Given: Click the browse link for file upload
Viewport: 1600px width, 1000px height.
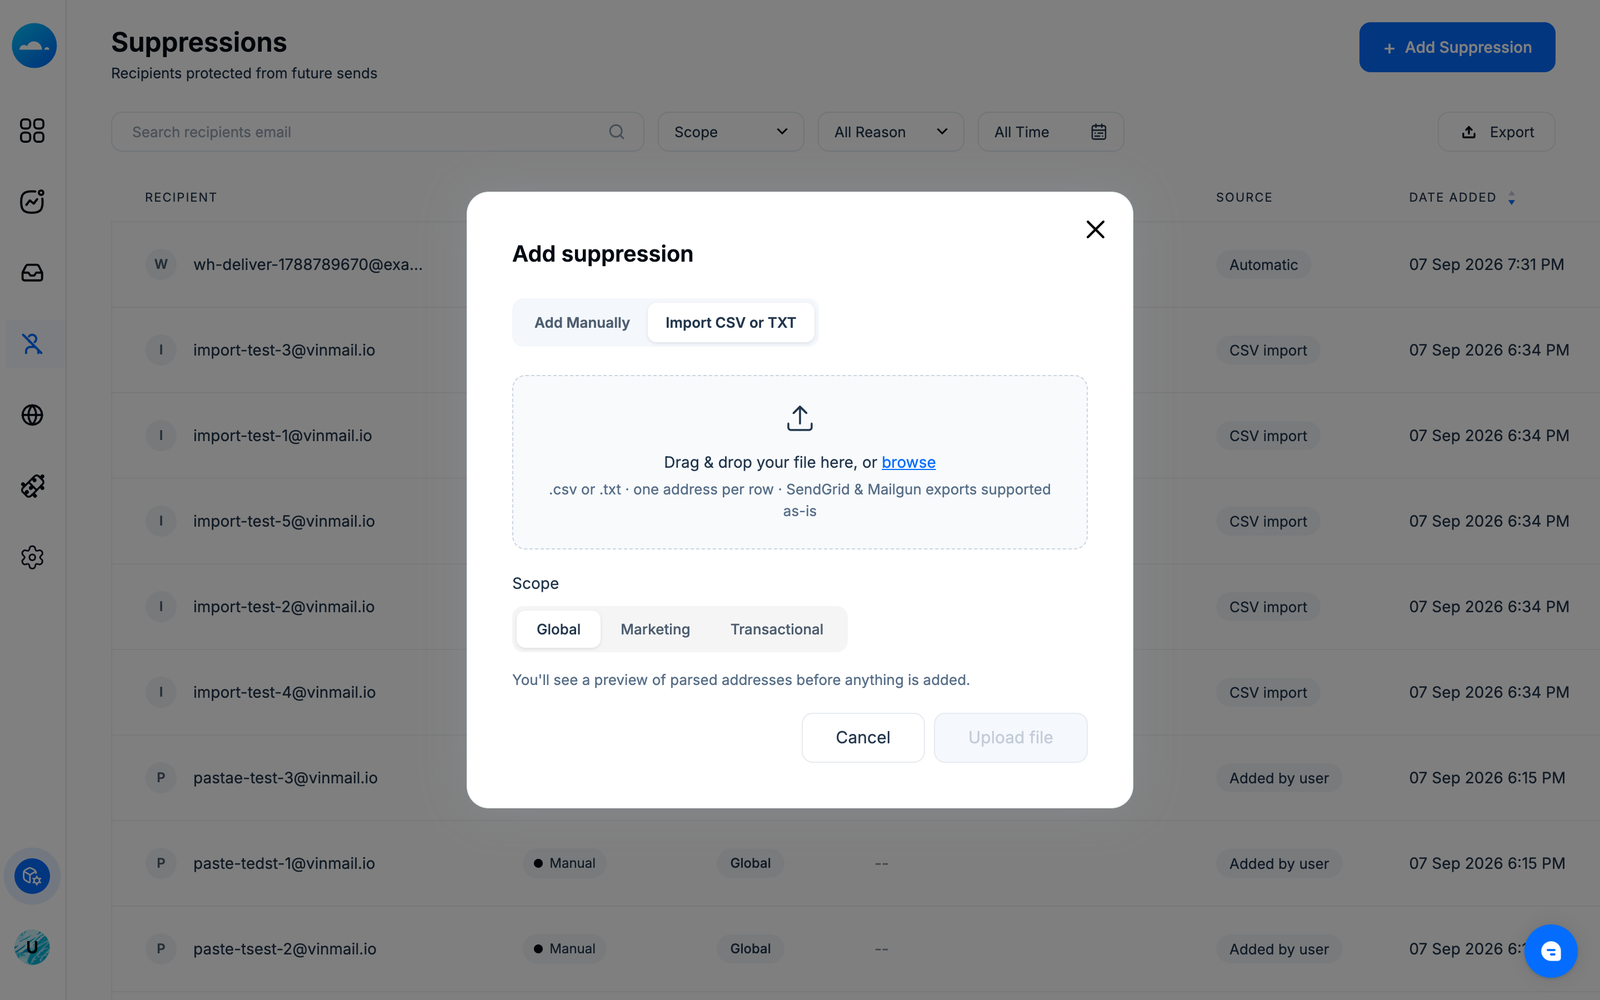Looking at the screenshot, I should (x=909, y=462).
